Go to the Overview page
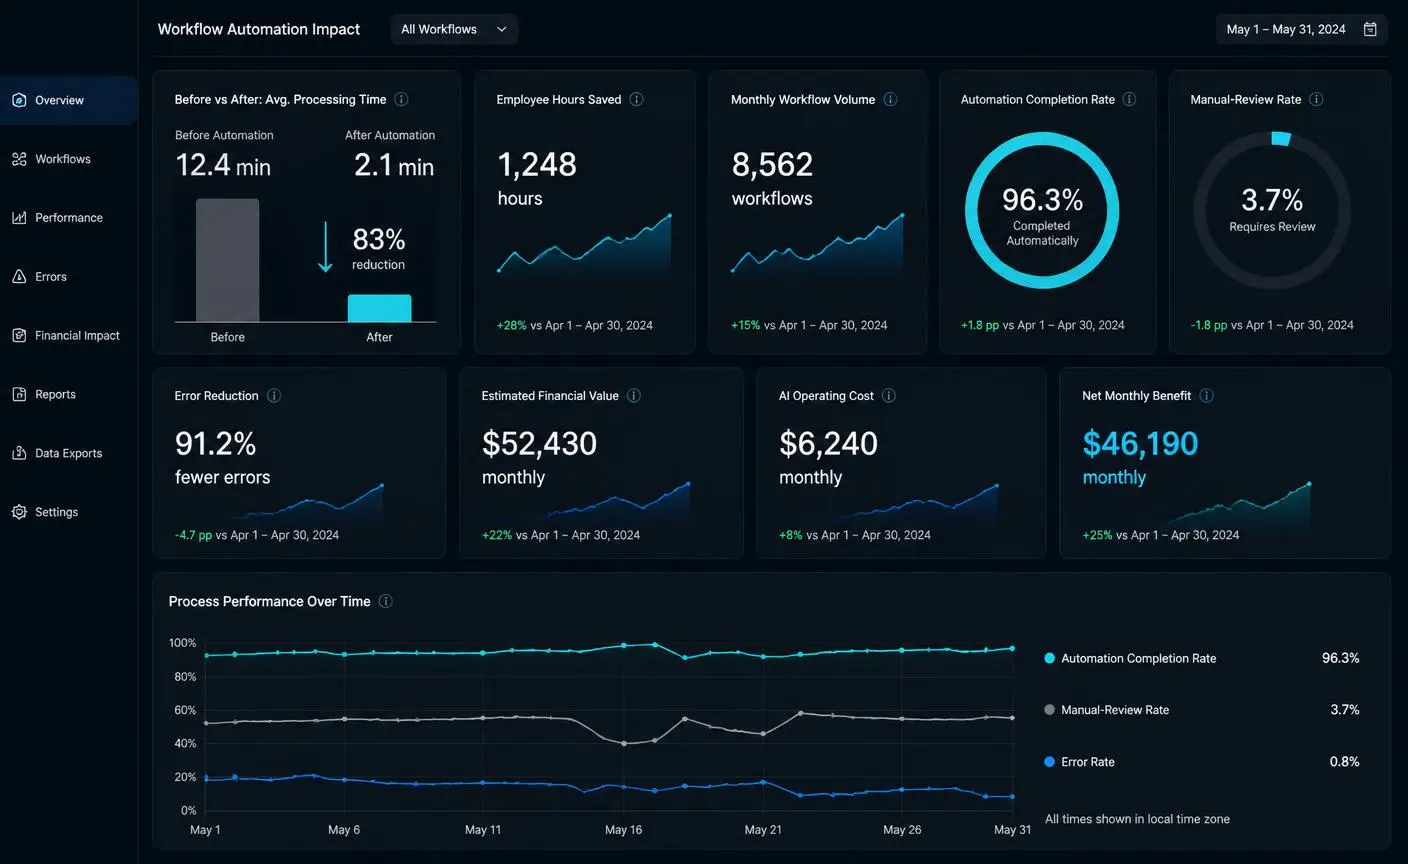The height and width of the screenshot is (864, 1408). pos(69,100)
